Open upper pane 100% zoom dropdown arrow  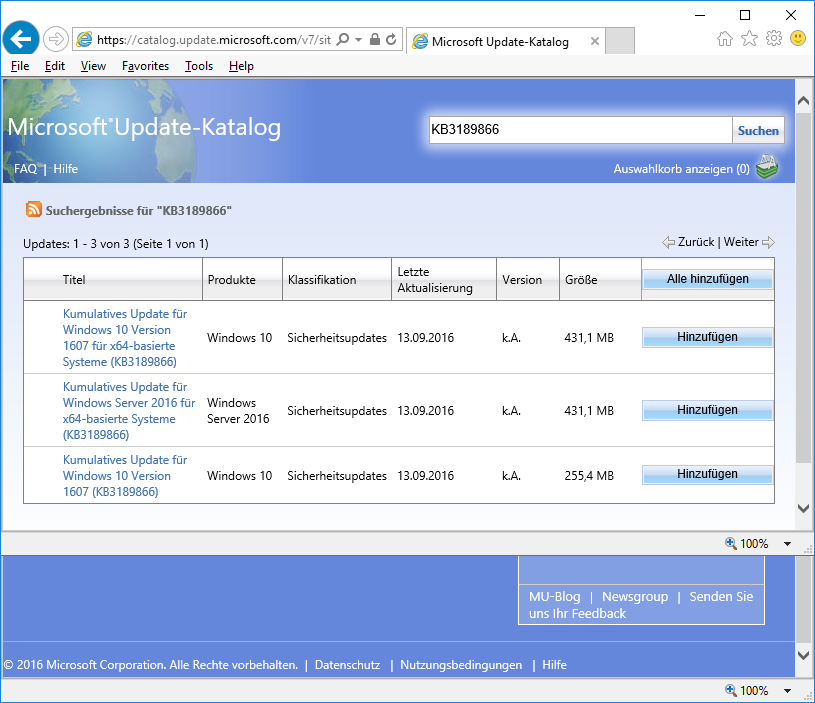[787, 544]
